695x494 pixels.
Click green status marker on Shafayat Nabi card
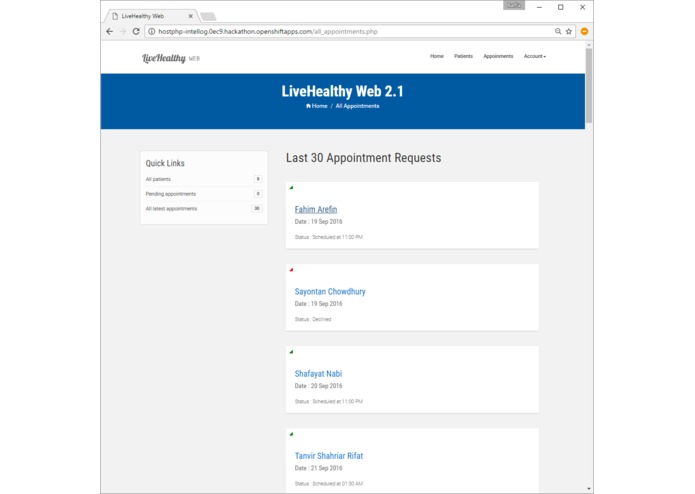[x=291, y=352]
